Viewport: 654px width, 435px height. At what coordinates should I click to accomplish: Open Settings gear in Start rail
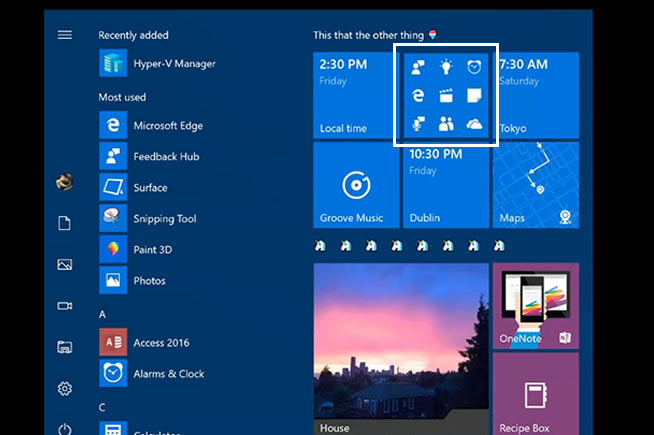pyautogui.click(x=64, y=389)
